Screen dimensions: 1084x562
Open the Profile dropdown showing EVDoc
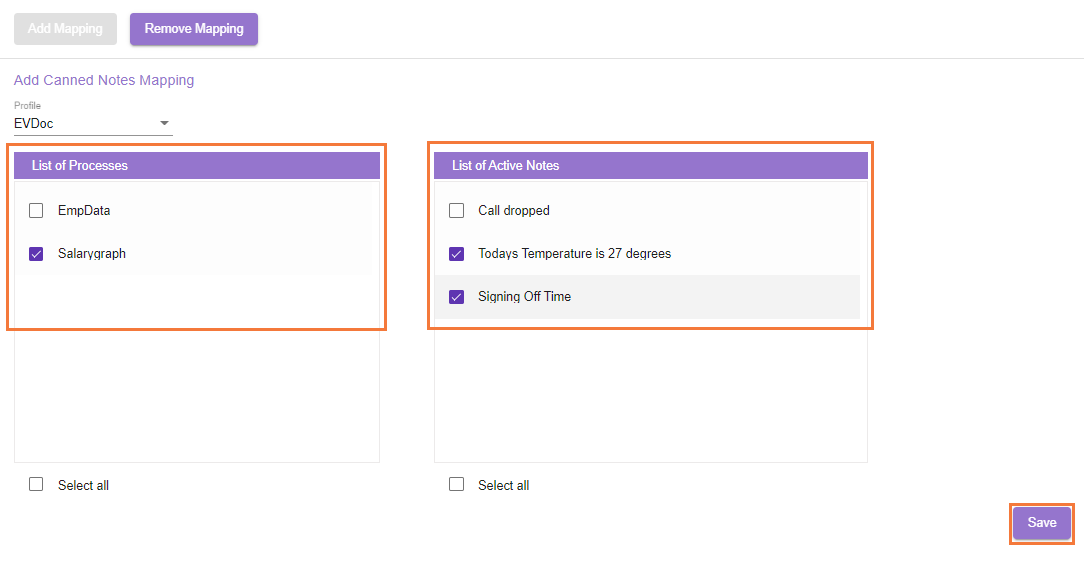(85, 124)
